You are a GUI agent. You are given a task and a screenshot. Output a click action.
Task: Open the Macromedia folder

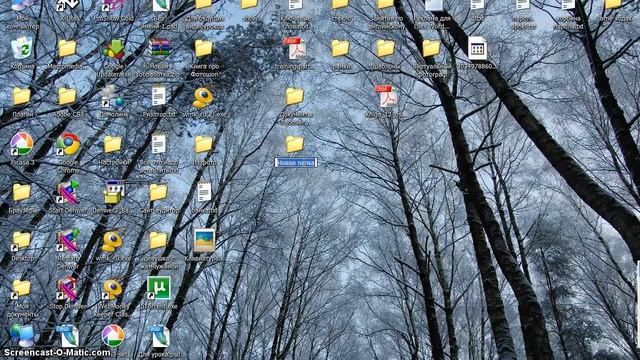pyautogui.click(x=67, y=48)
